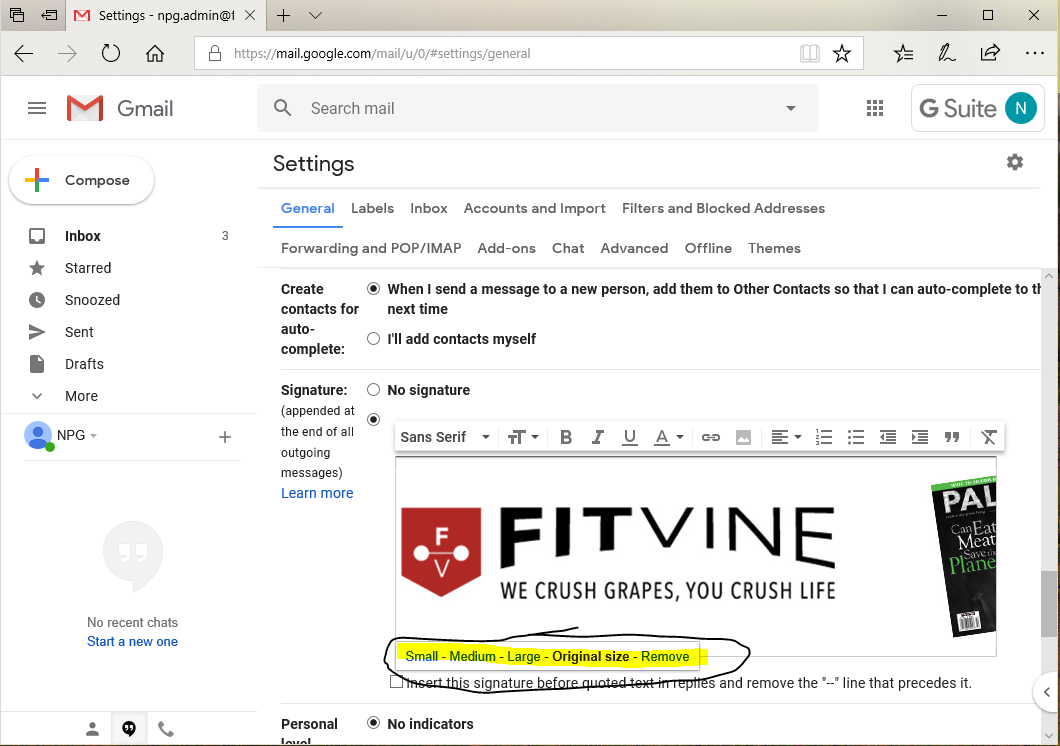This screenshot has height=746, width=1060.
Task: Go to browser Home page
Action: pyautogui.click(x=155, y=53)
